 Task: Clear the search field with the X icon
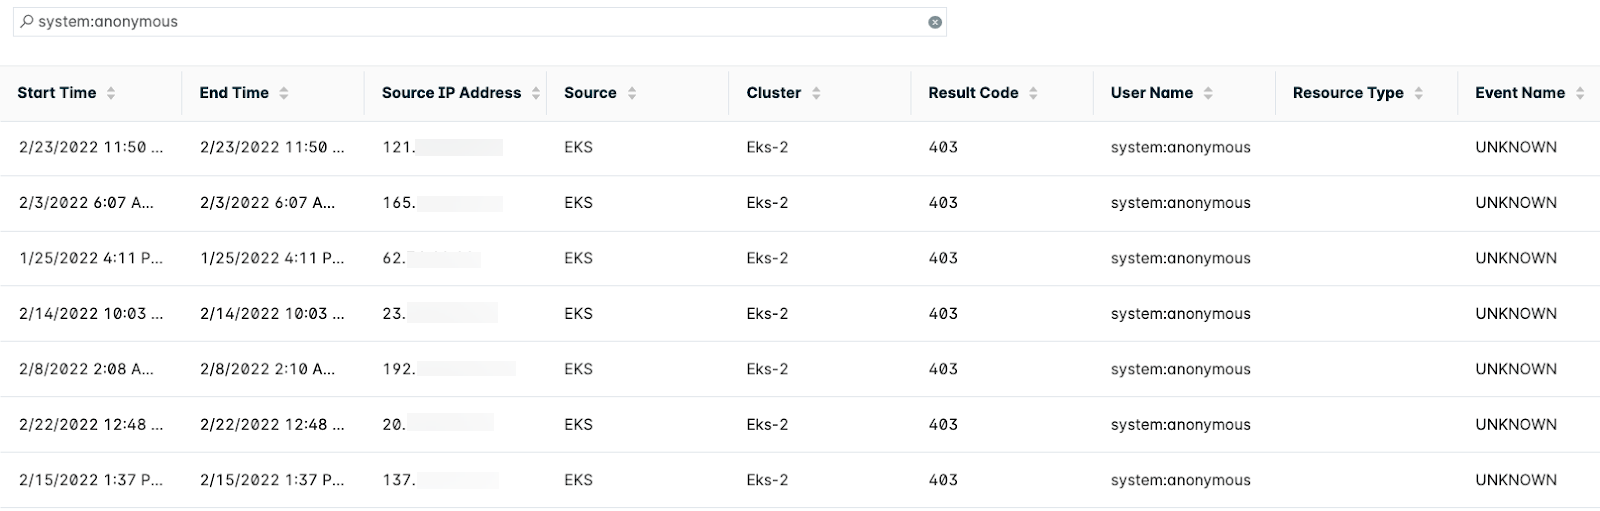coord(935,22)
